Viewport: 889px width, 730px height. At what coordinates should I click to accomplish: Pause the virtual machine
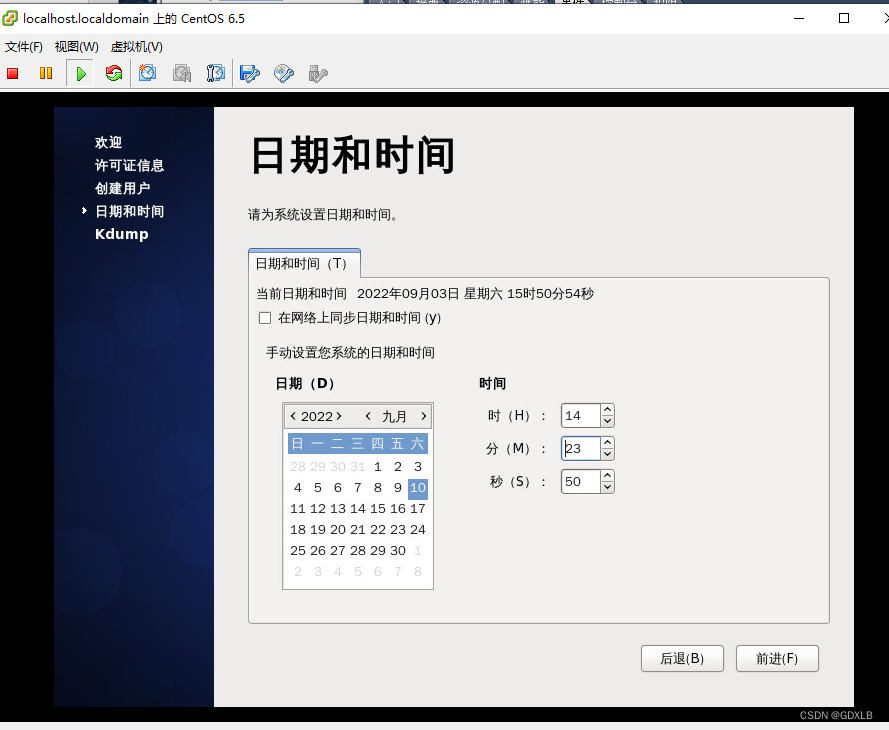coord(45,72)
